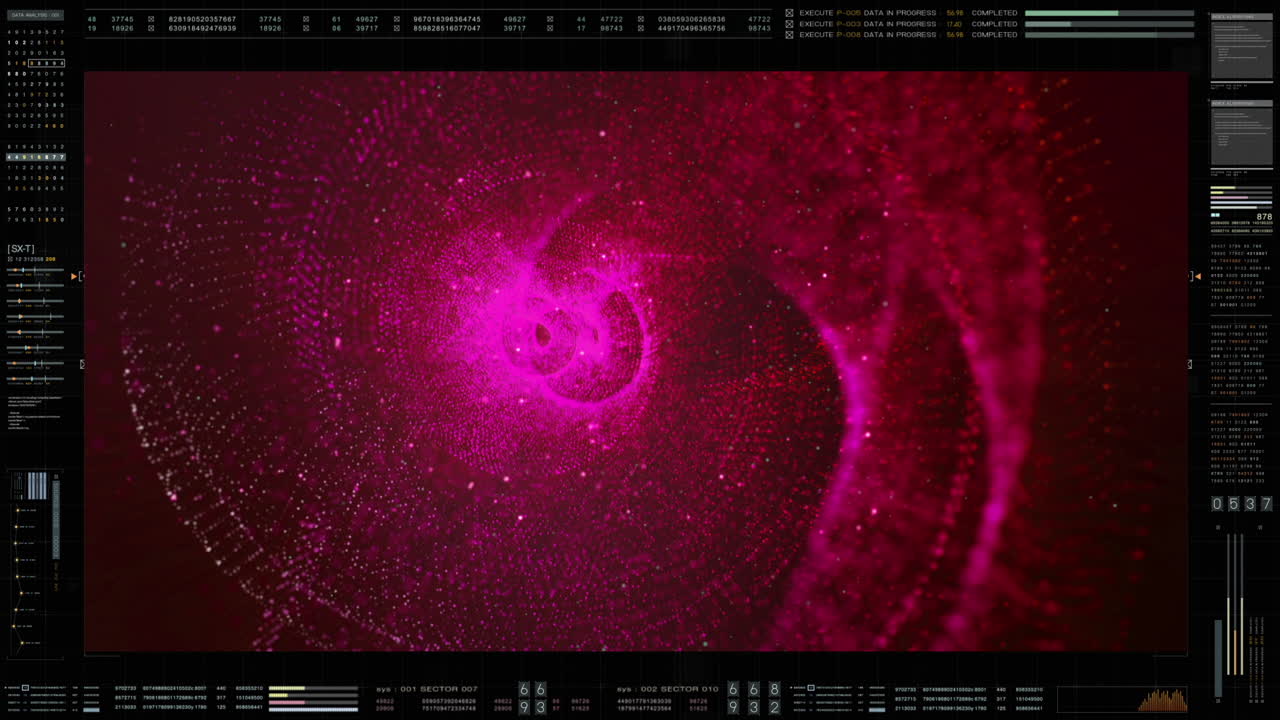Expand the algorithms panel at the top right
The height and width of the screenshot is (720, 1280).
[1241, 18]
